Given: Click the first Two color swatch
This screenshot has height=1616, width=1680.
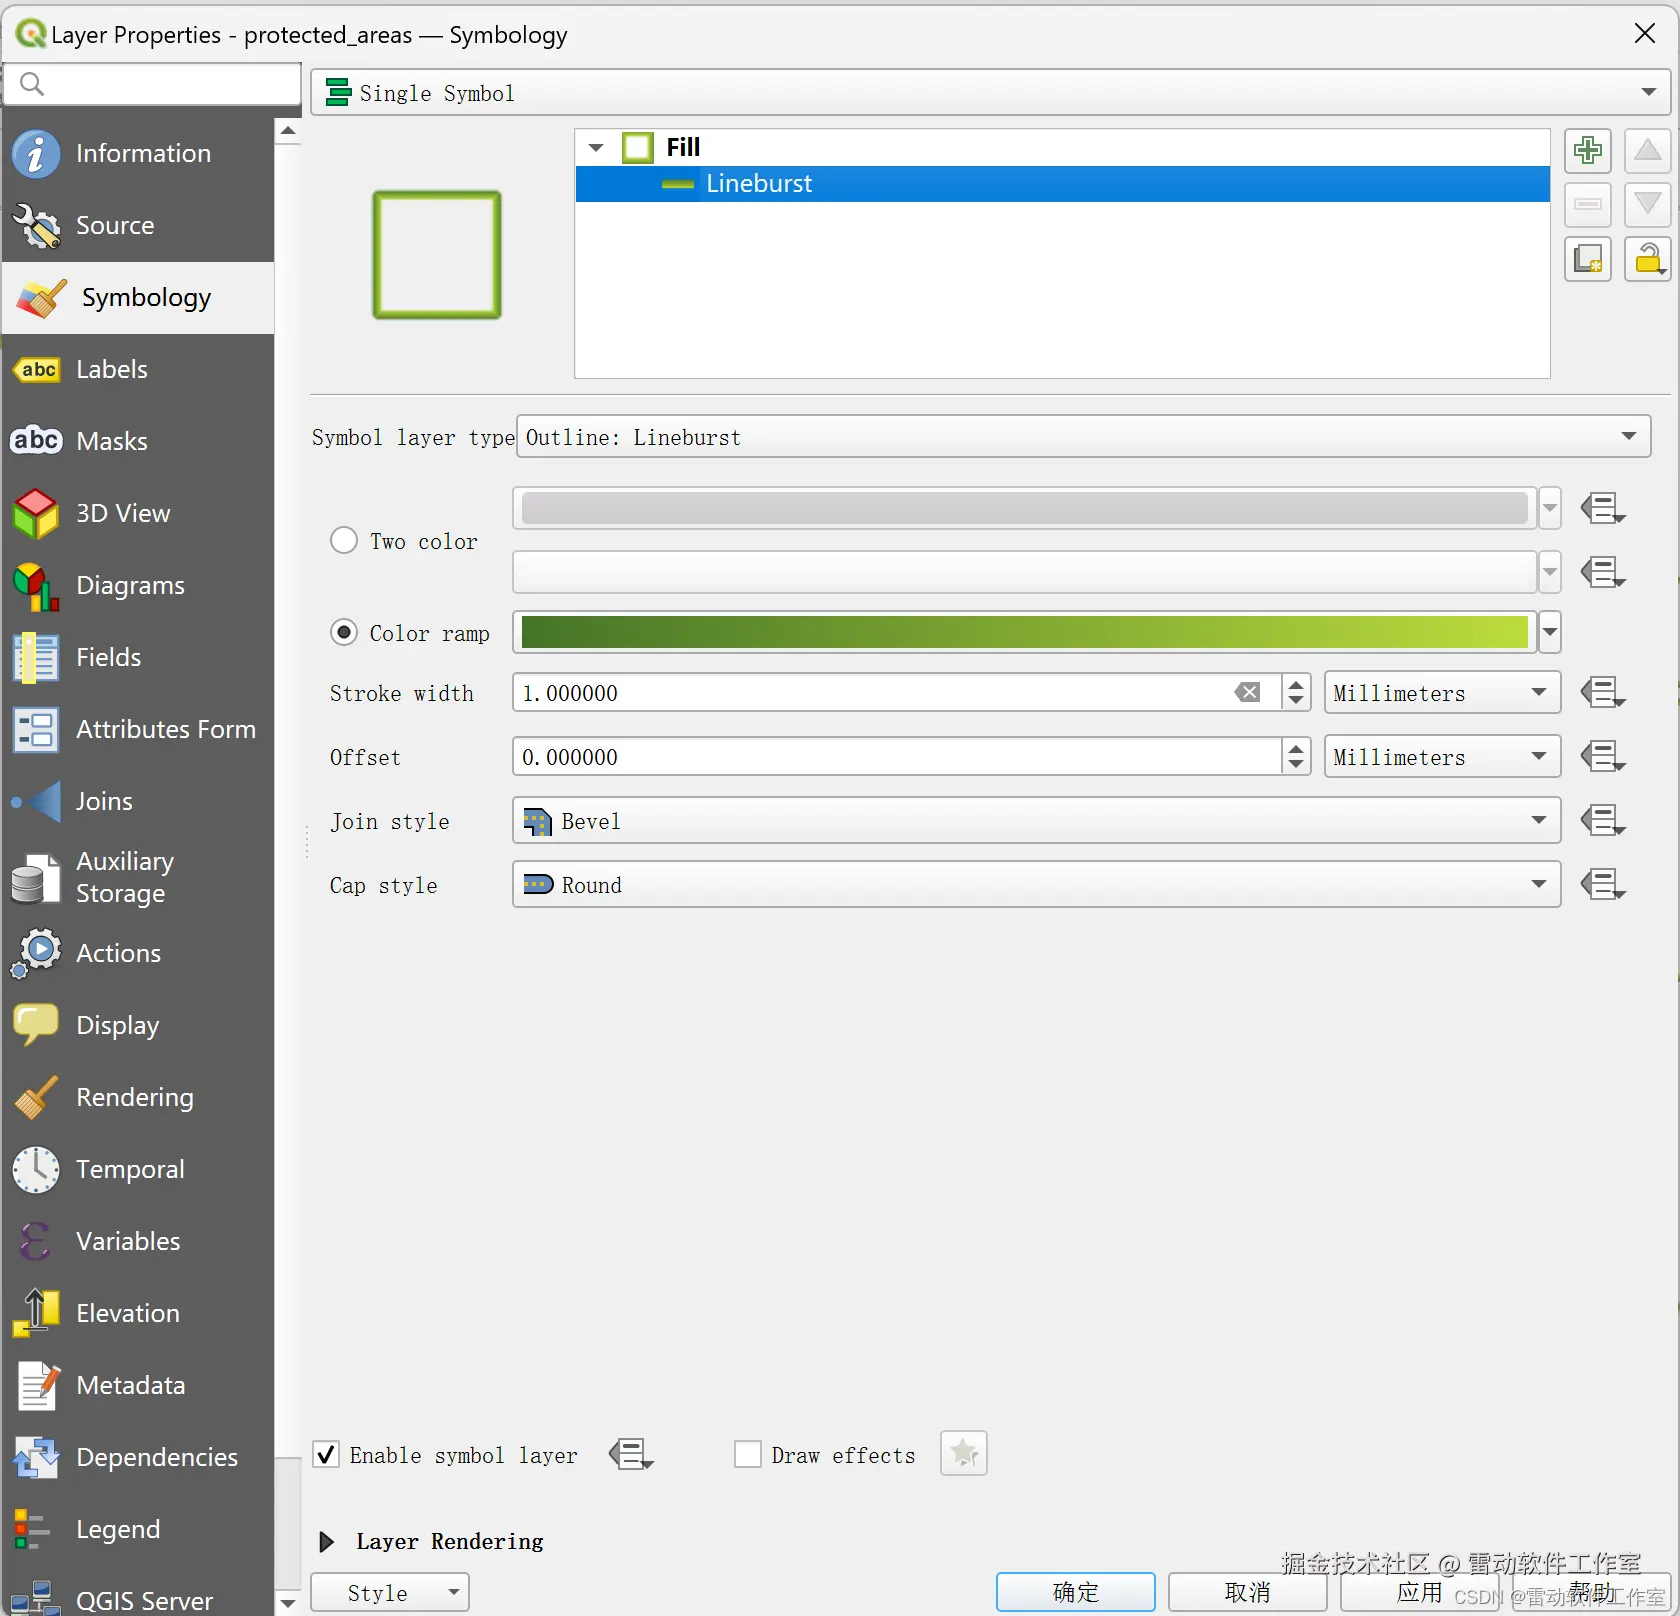Looking at the screenshot, I should pos(1025,508).
